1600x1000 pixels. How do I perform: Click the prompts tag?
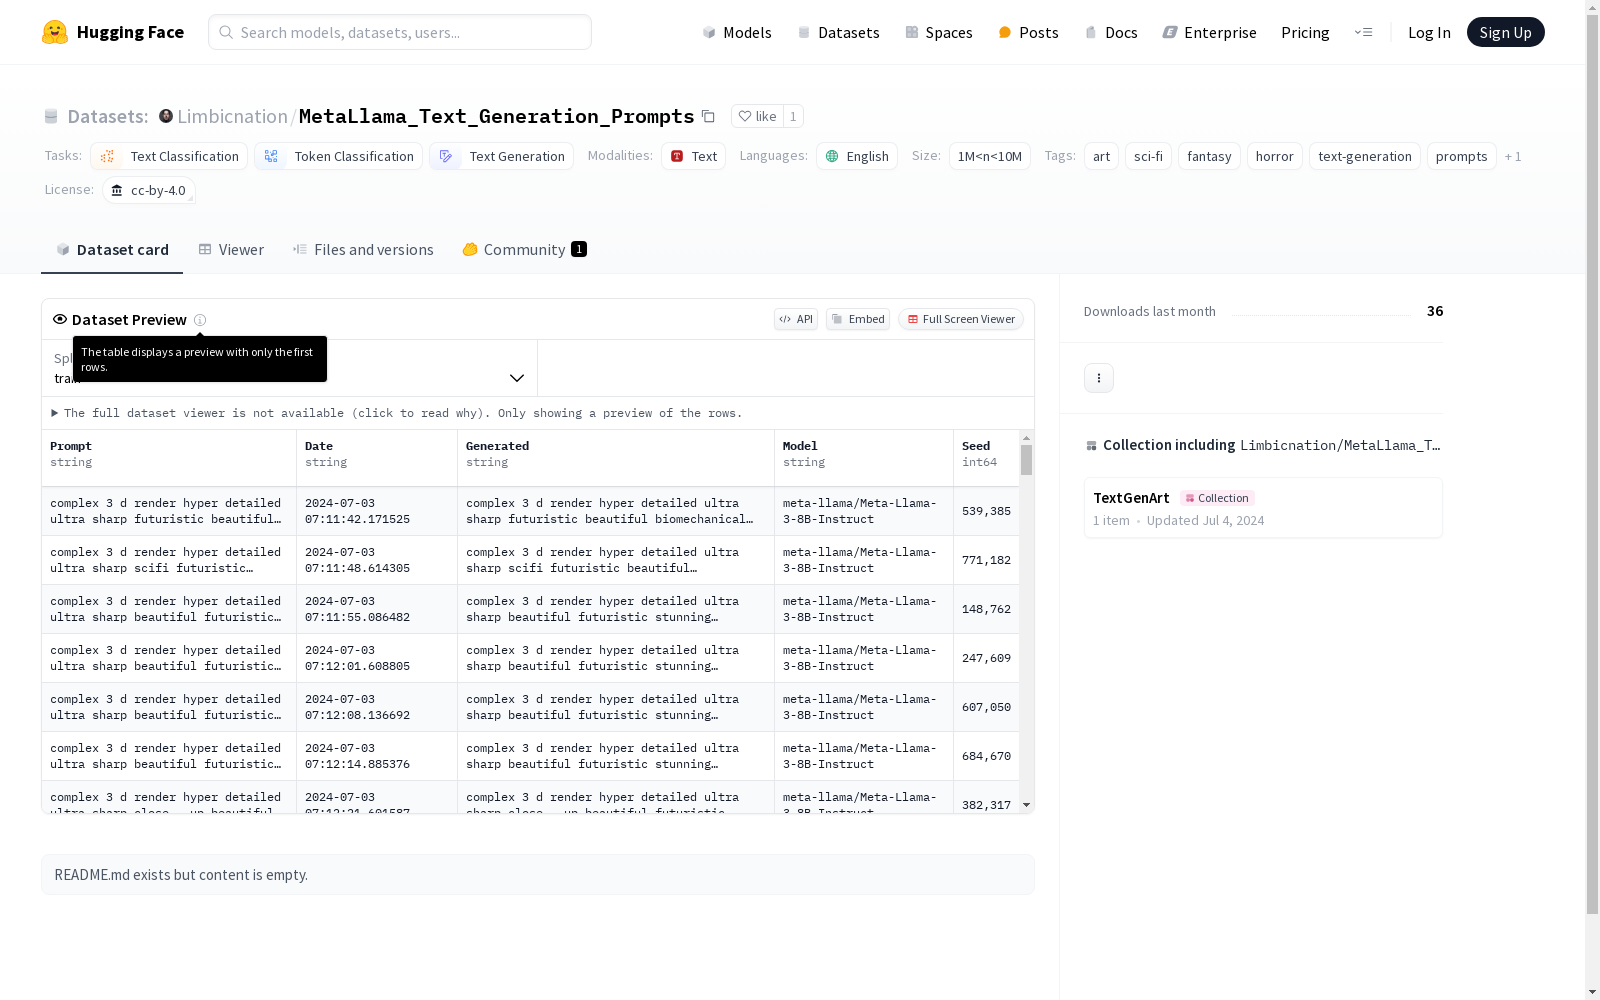pos(1461,156)
